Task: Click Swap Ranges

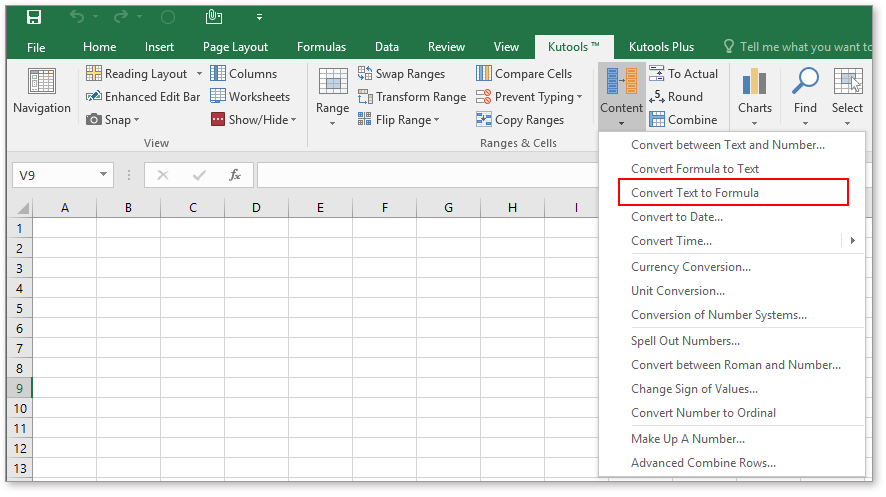Action: pyautogui.click(x=401, y=73)
